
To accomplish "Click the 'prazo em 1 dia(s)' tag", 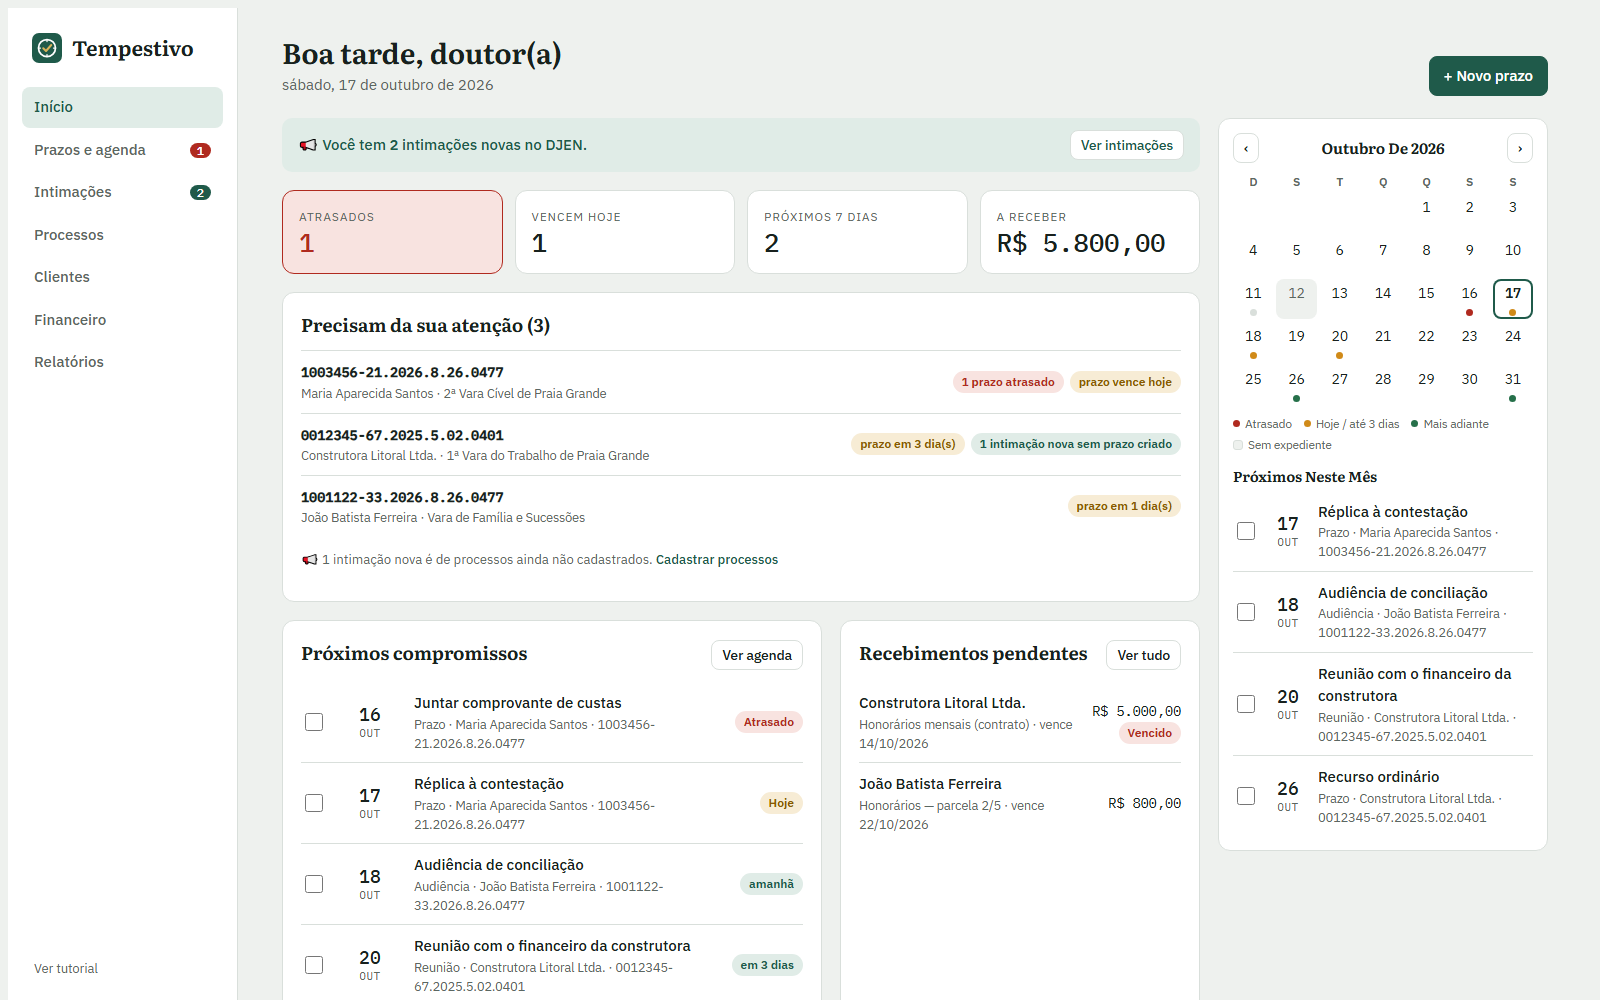I will point(1124,506).
